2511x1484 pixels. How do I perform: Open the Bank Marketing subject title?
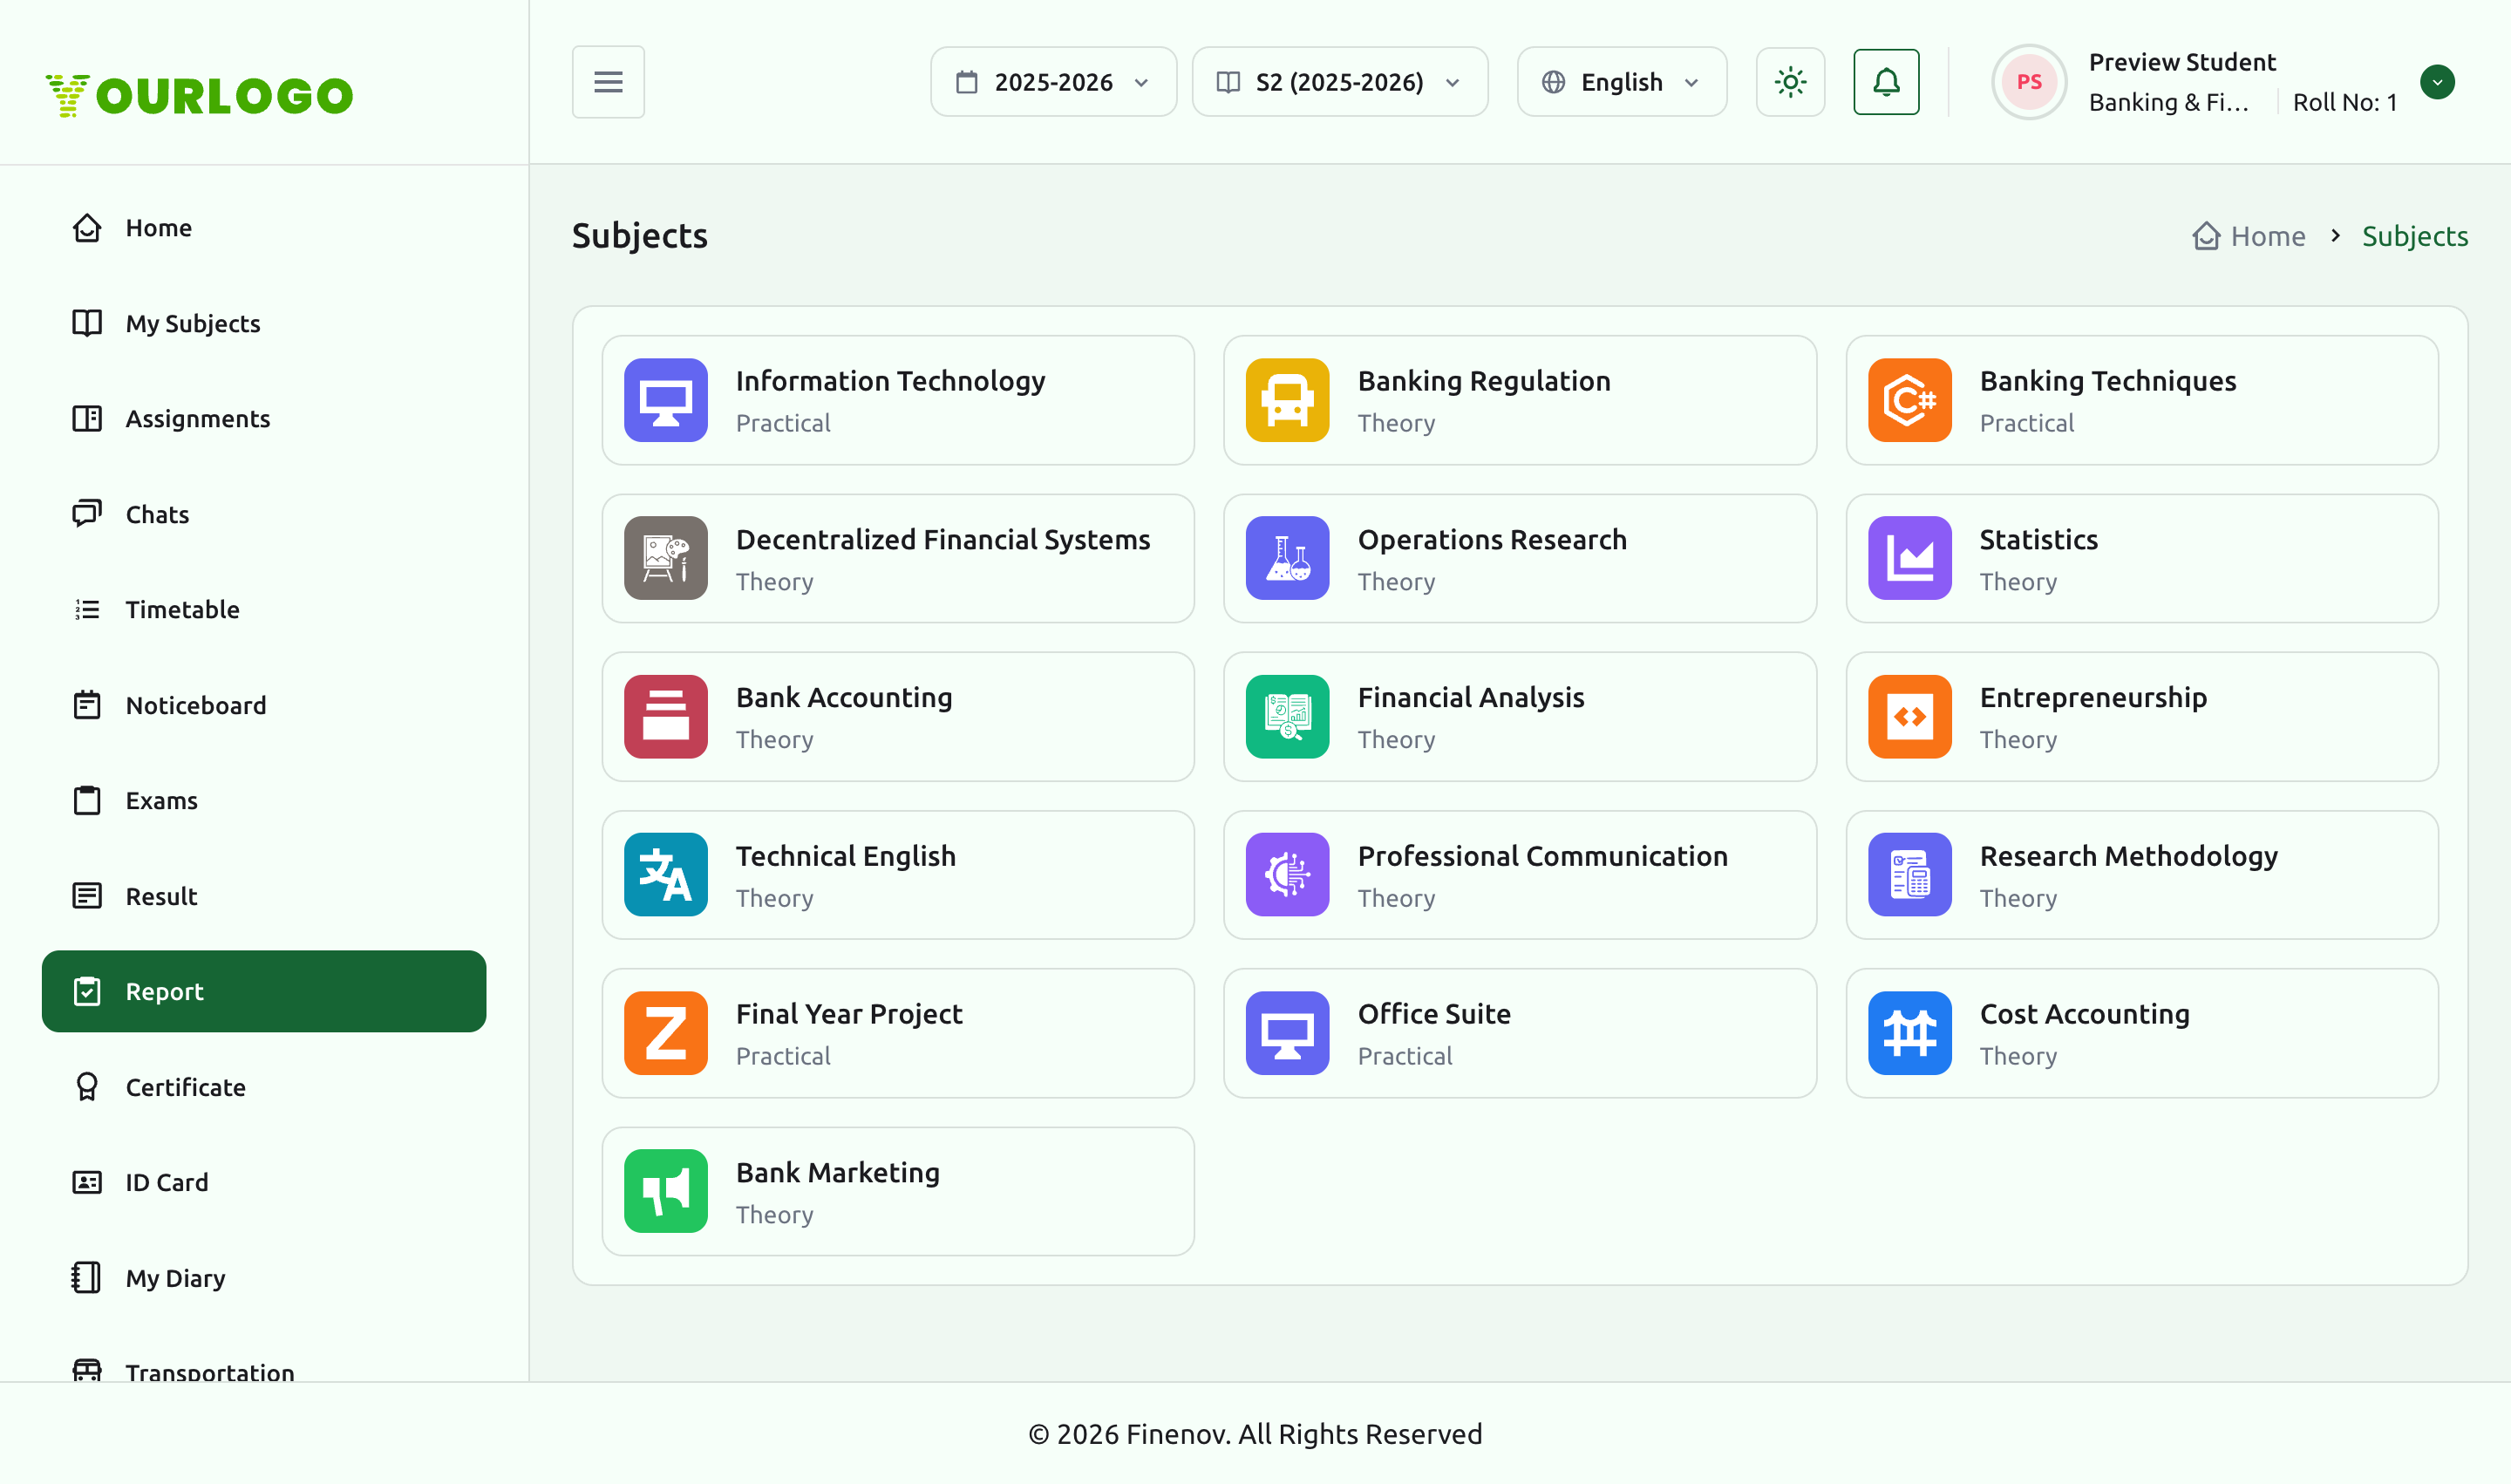pos(838,1173)
